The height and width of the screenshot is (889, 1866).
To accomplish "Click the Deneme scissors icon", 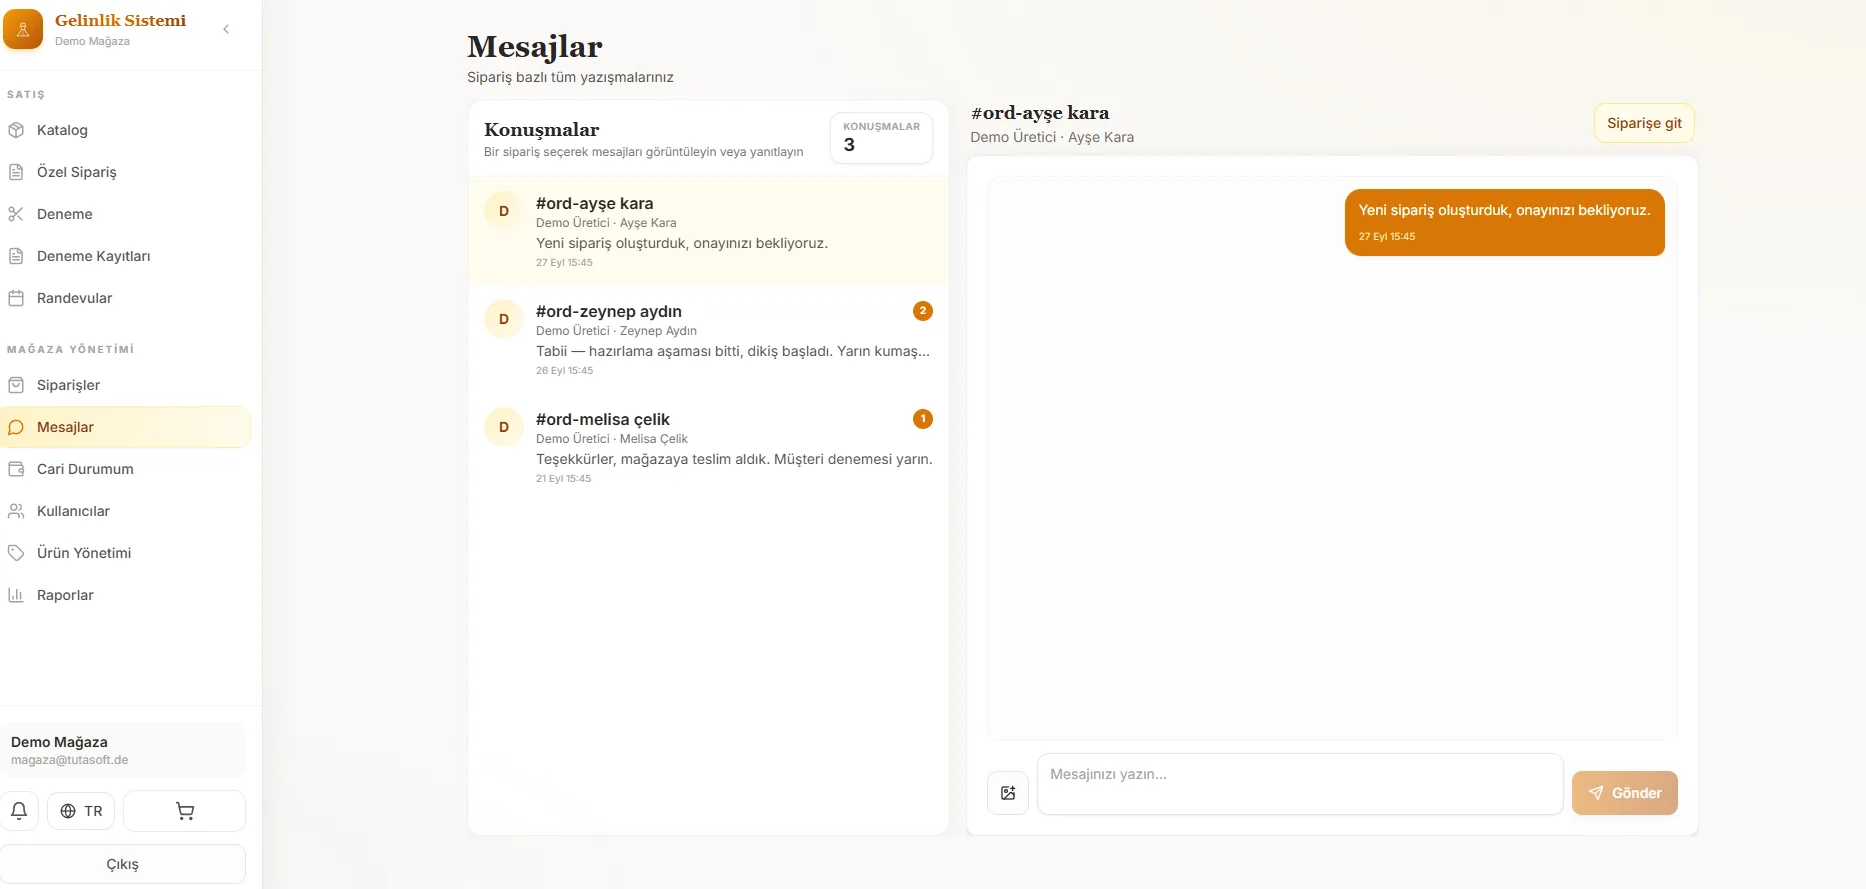I will [16, 214].
